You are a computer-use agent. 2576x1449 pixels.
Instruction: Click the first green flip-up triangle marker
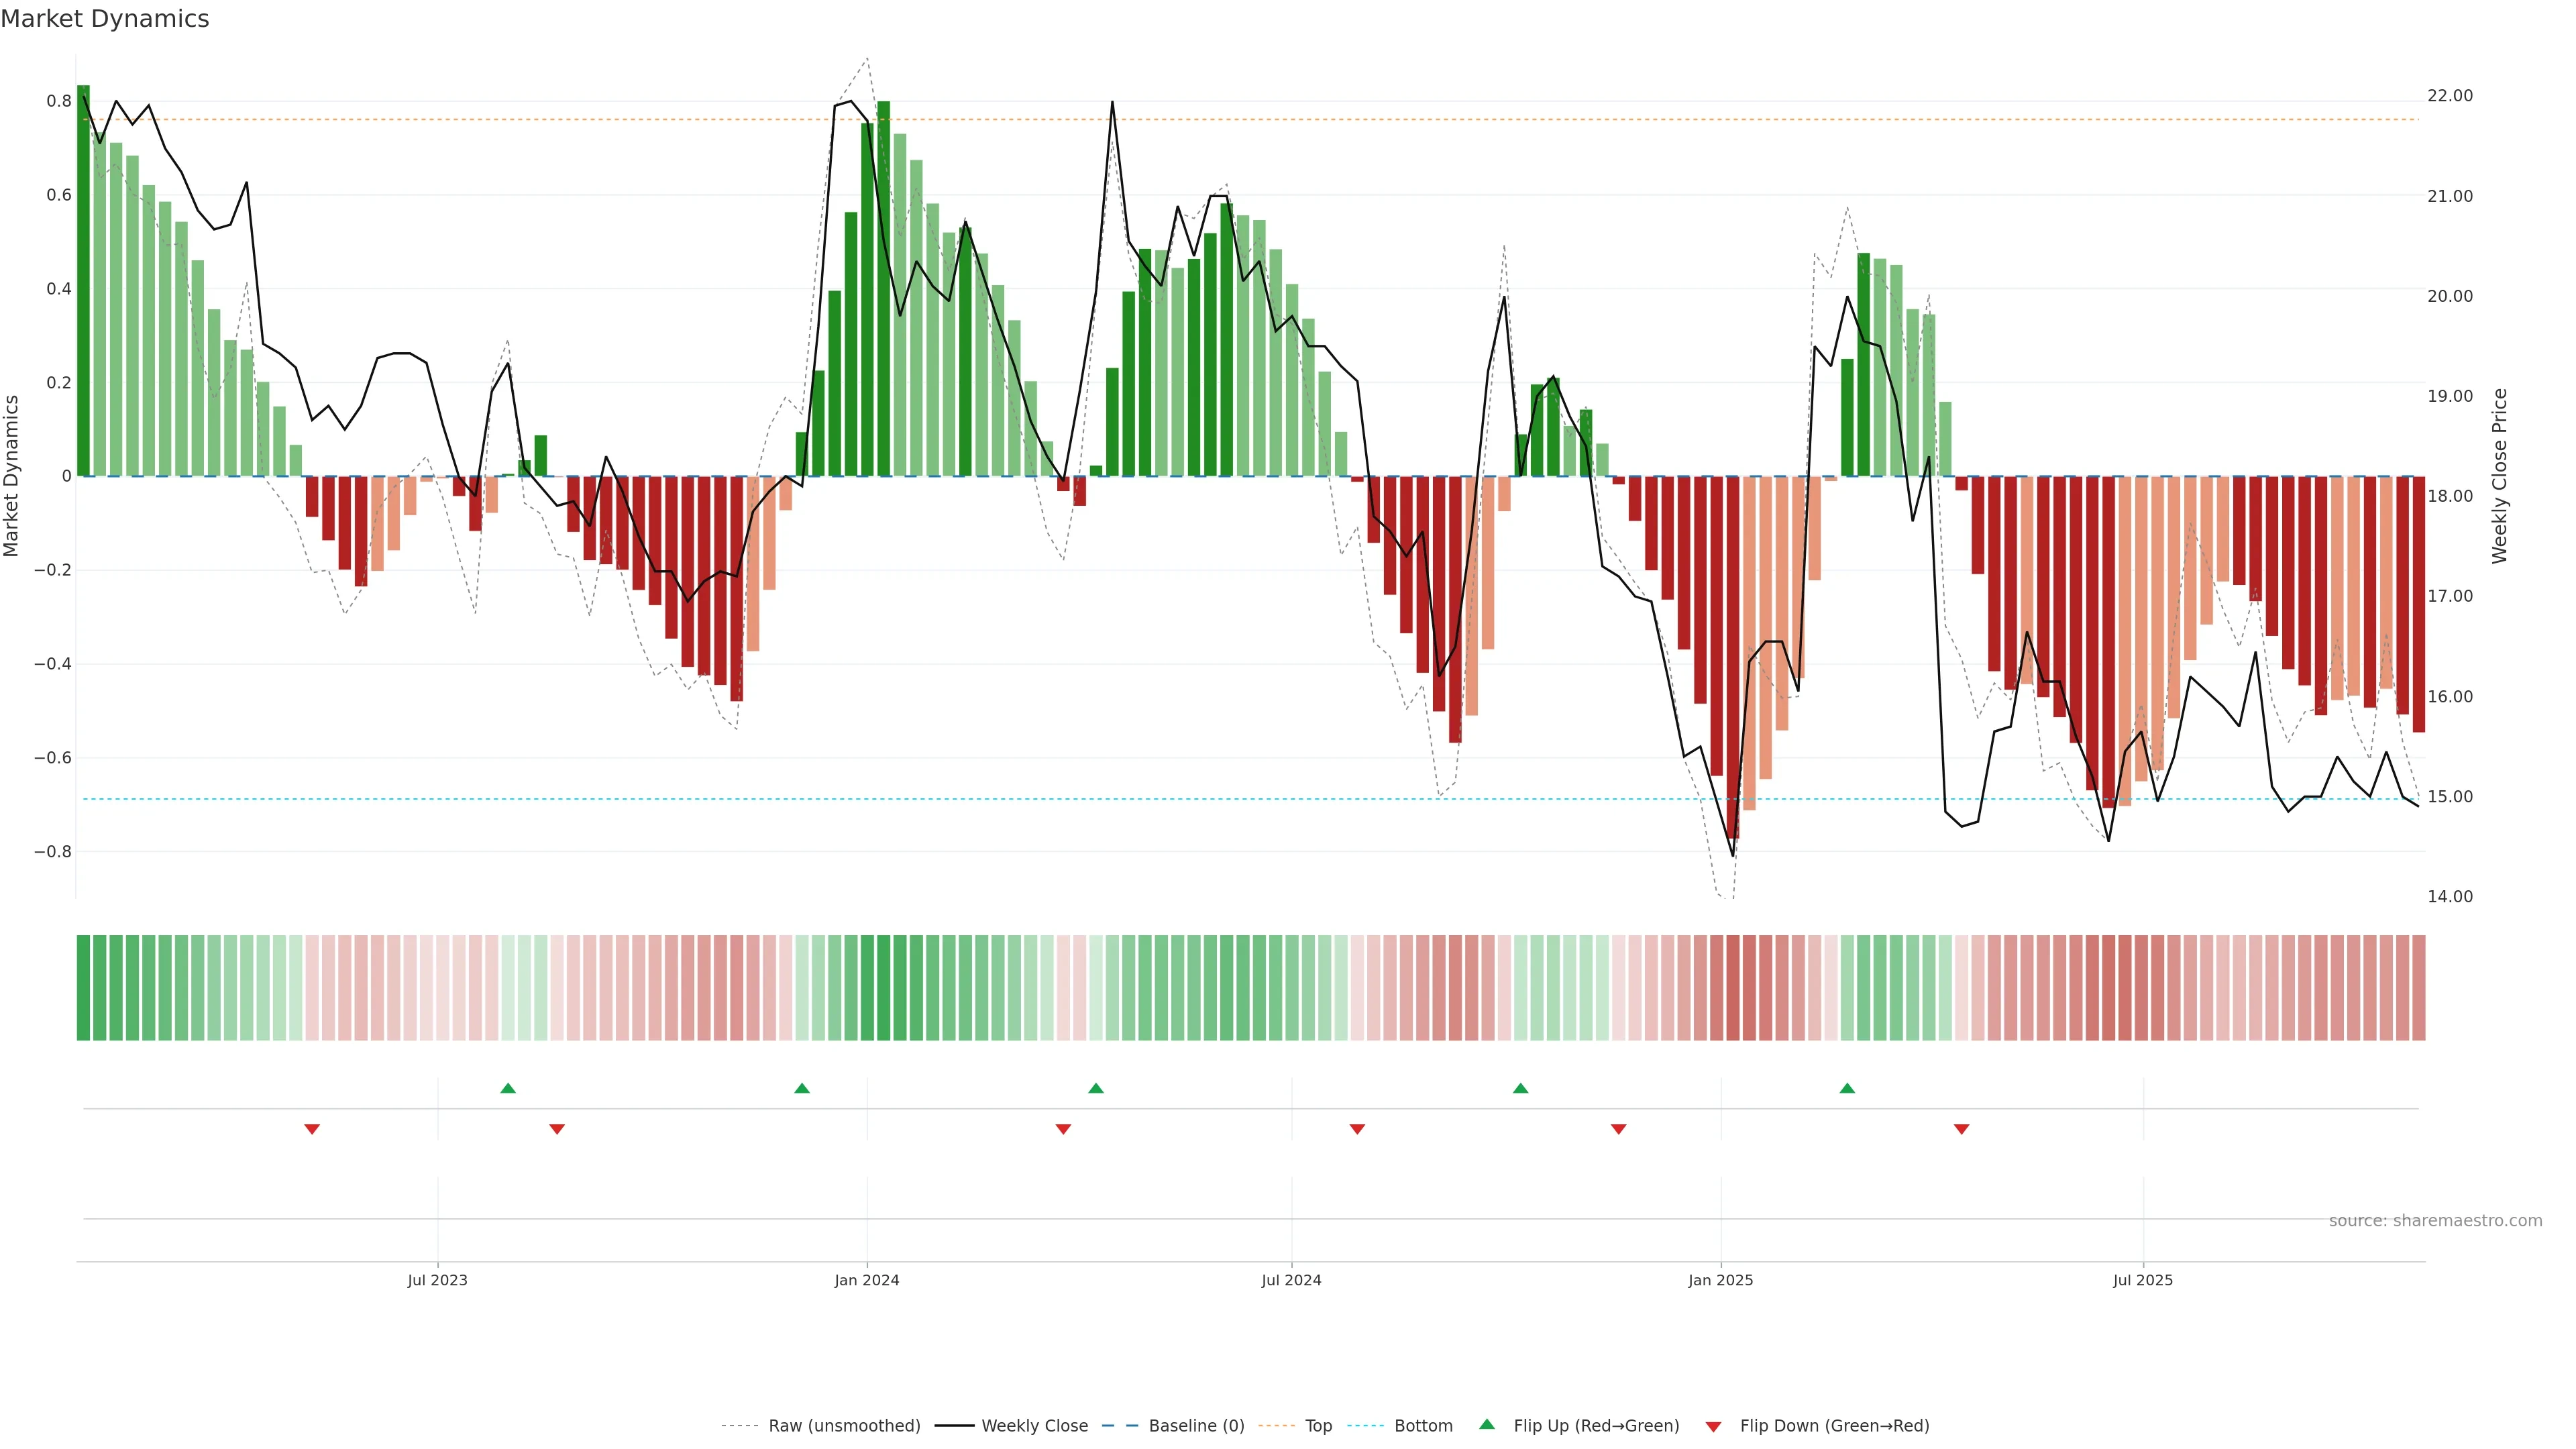coord(508,1088)
